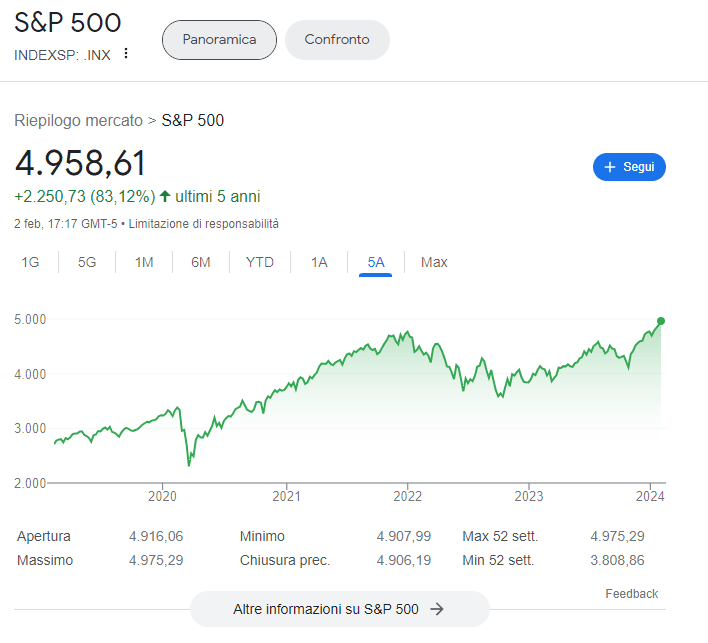Show the 1M chart range
The image size is (708, 643).
pos(144,262)
